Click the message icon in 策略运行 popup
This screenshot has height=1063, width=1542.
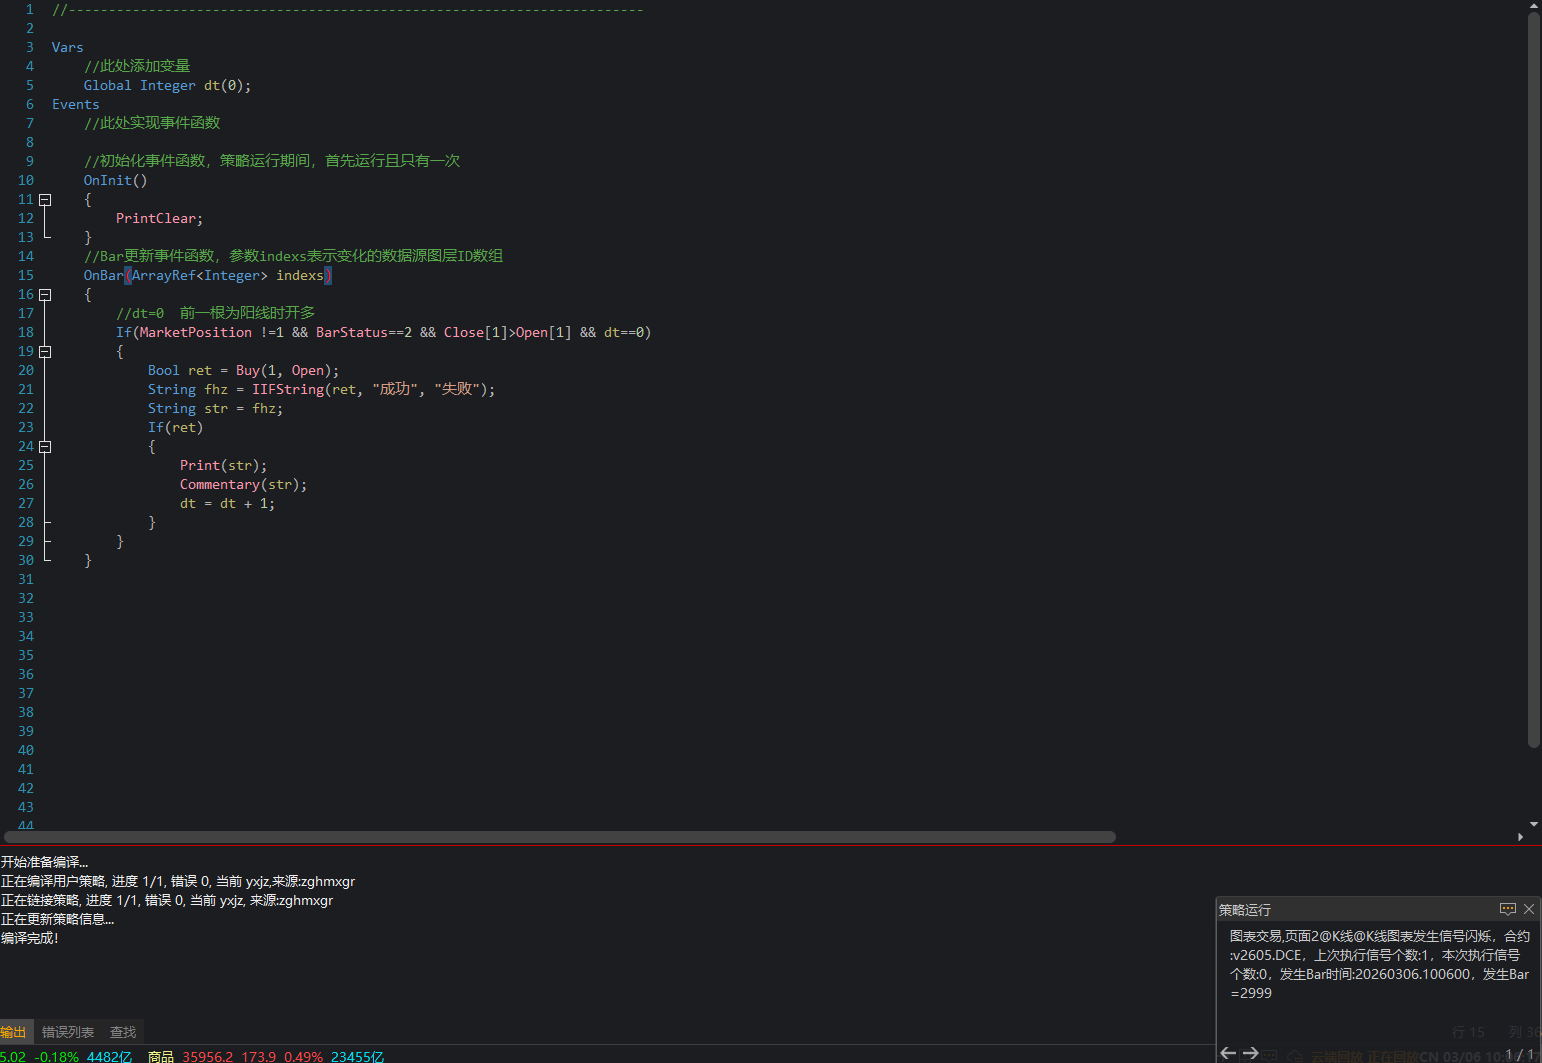pyautogui.click(x=1507, y=909)
